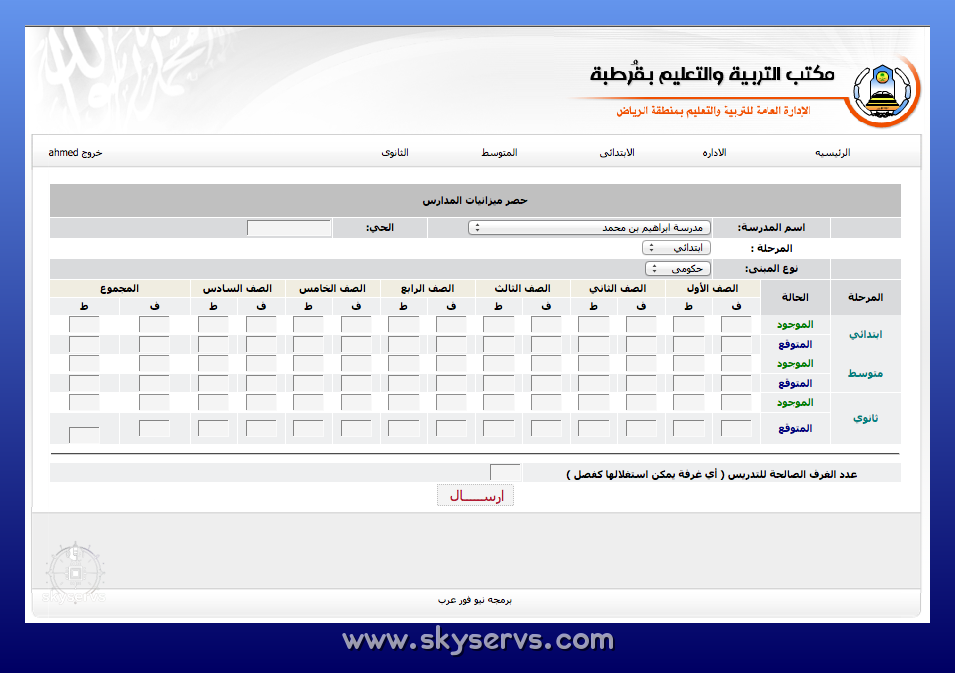Viewport: 955px width, 673px height.
Task: Click the الحي district text field
Action: (x=288, y=228)
